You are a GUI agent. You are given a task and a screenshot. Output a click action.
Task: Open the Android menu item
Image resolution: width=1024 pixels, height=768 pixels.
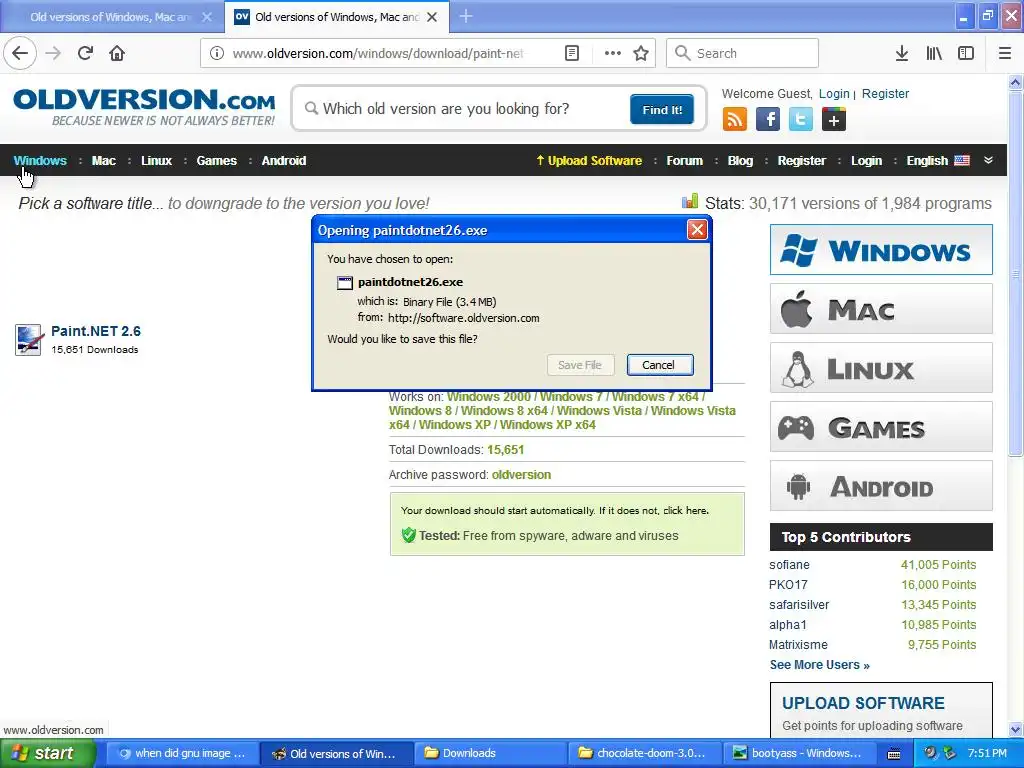click(283, 161)
